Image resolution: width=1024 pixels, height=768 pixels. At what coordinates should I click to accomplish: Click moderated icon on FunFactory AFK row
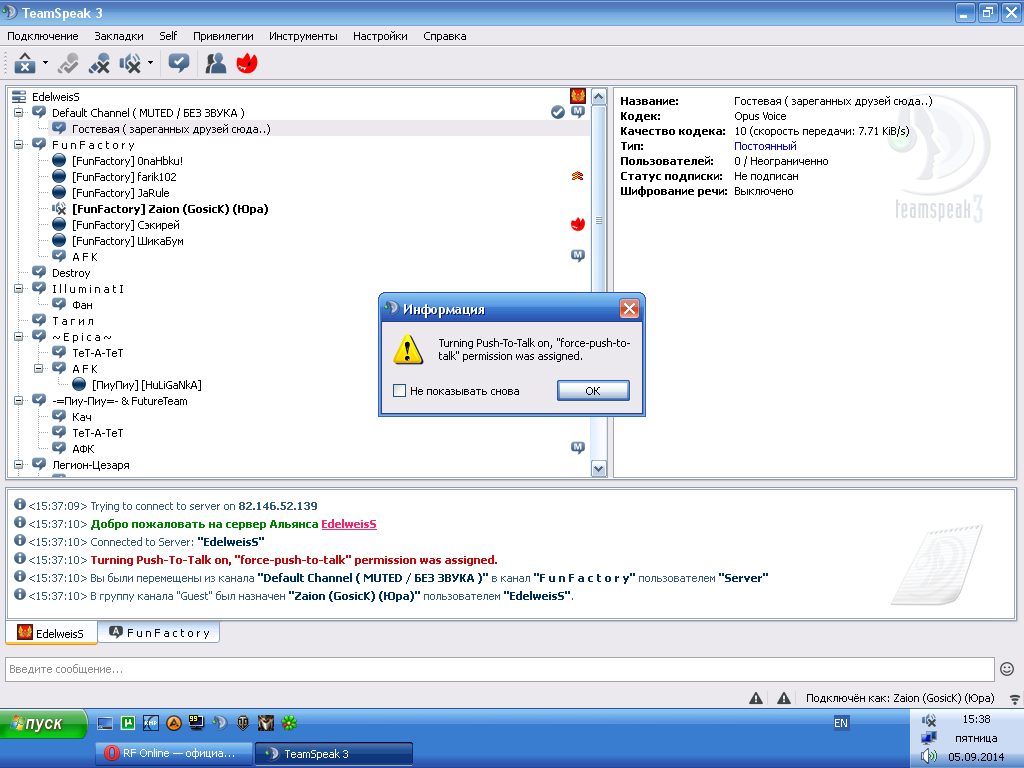tap(578, 255)
